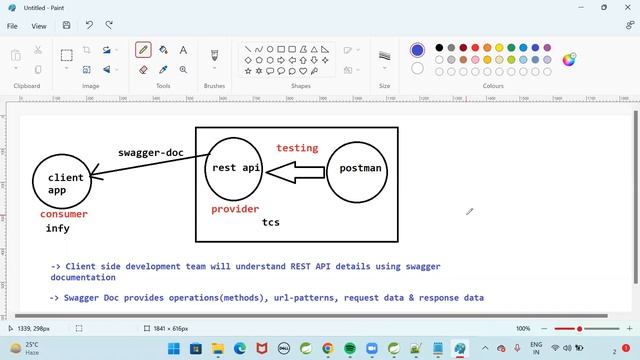Open the Windows Start menu
The image size is (640, 360).
[x=174, y=349]
